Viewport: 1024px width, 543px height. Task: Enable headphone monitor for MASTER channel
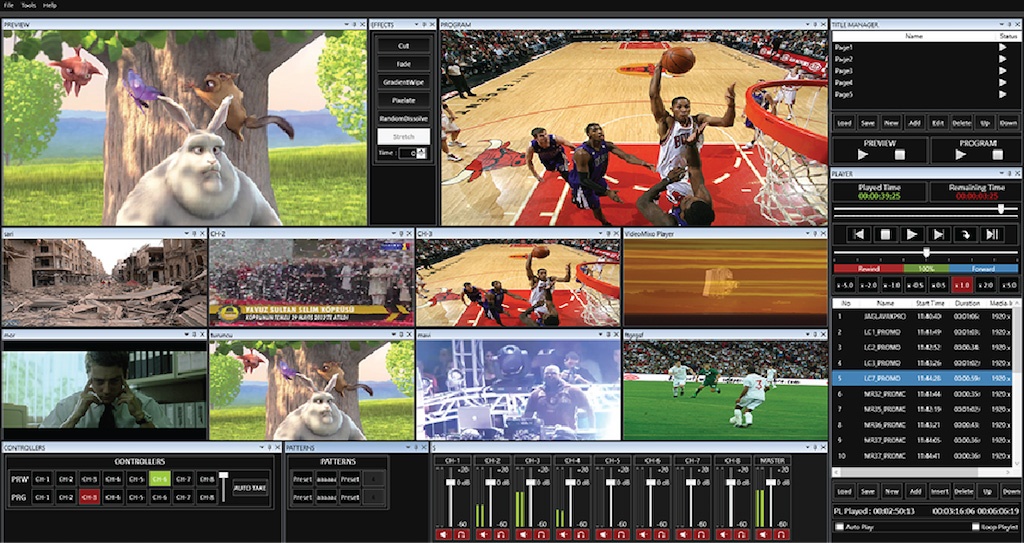click(x=780, y=535)
